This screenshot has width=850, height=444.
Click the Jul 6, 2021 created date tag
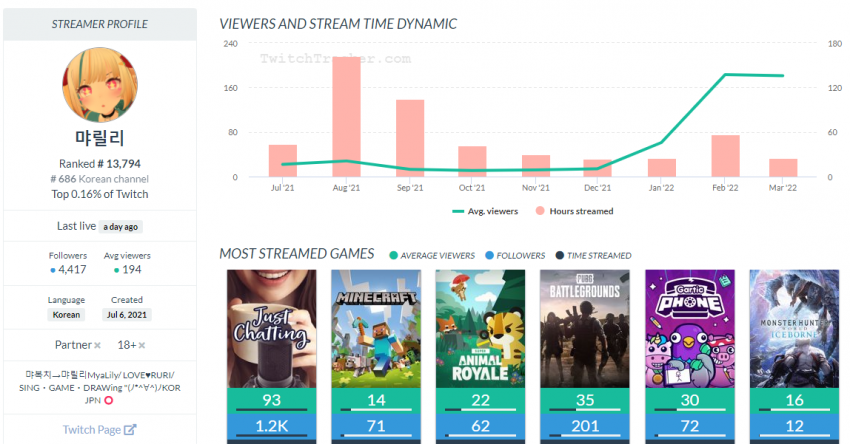[x=127, y=315]
